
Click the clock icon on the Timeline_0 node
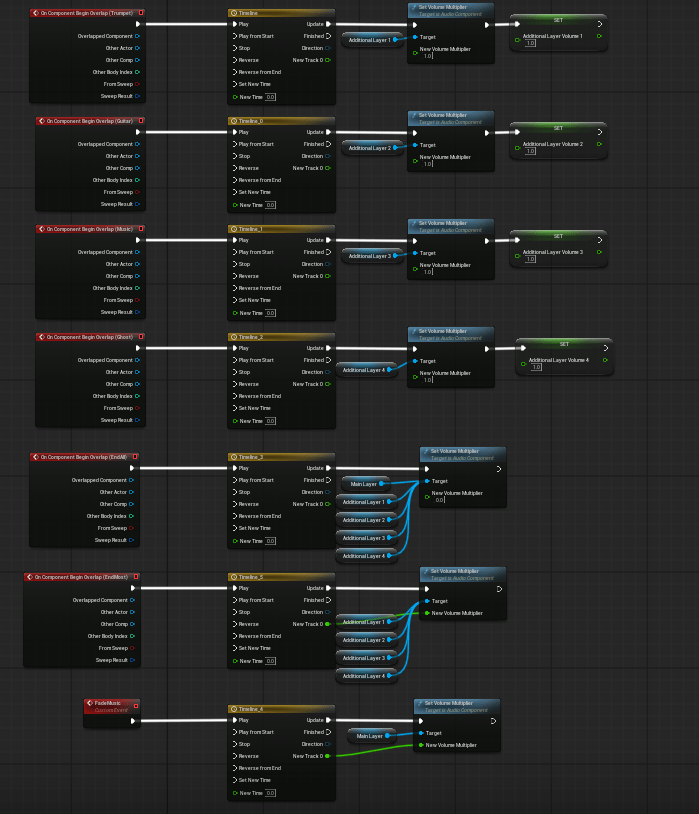point(235,121)
